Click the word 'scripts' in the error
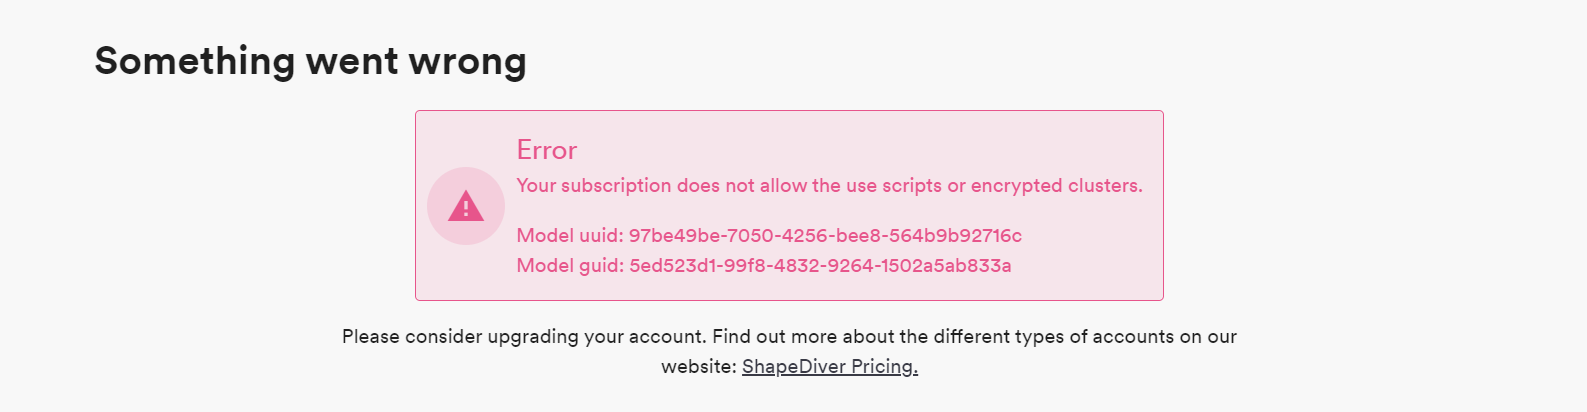This screenshot has height=412, width=1587. pyautogui.click(x=911, y=185)
